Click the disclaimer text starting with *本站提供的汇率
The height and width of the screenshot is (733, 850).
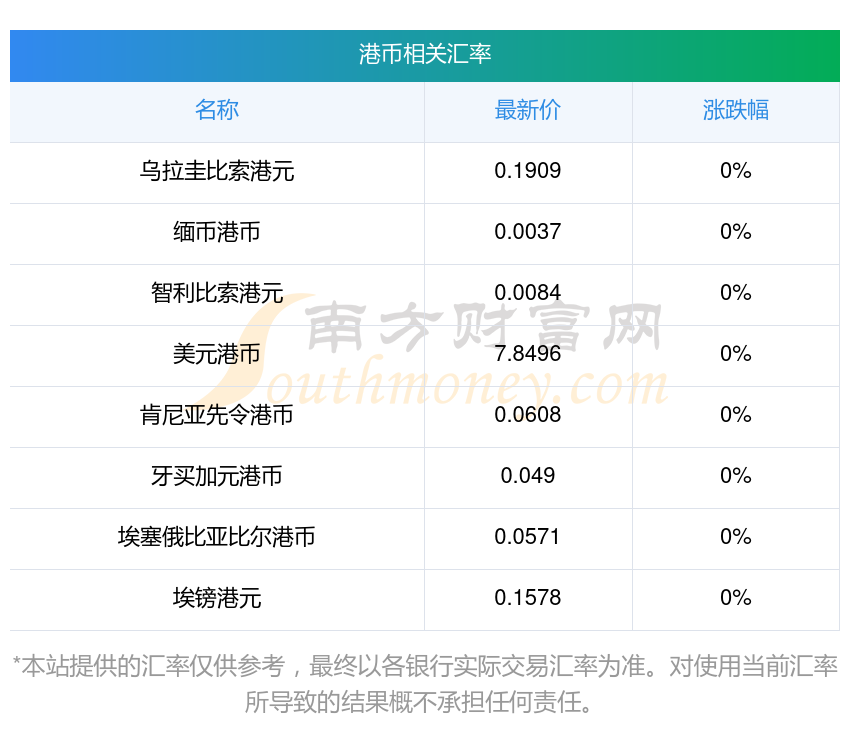click(425, 684)
